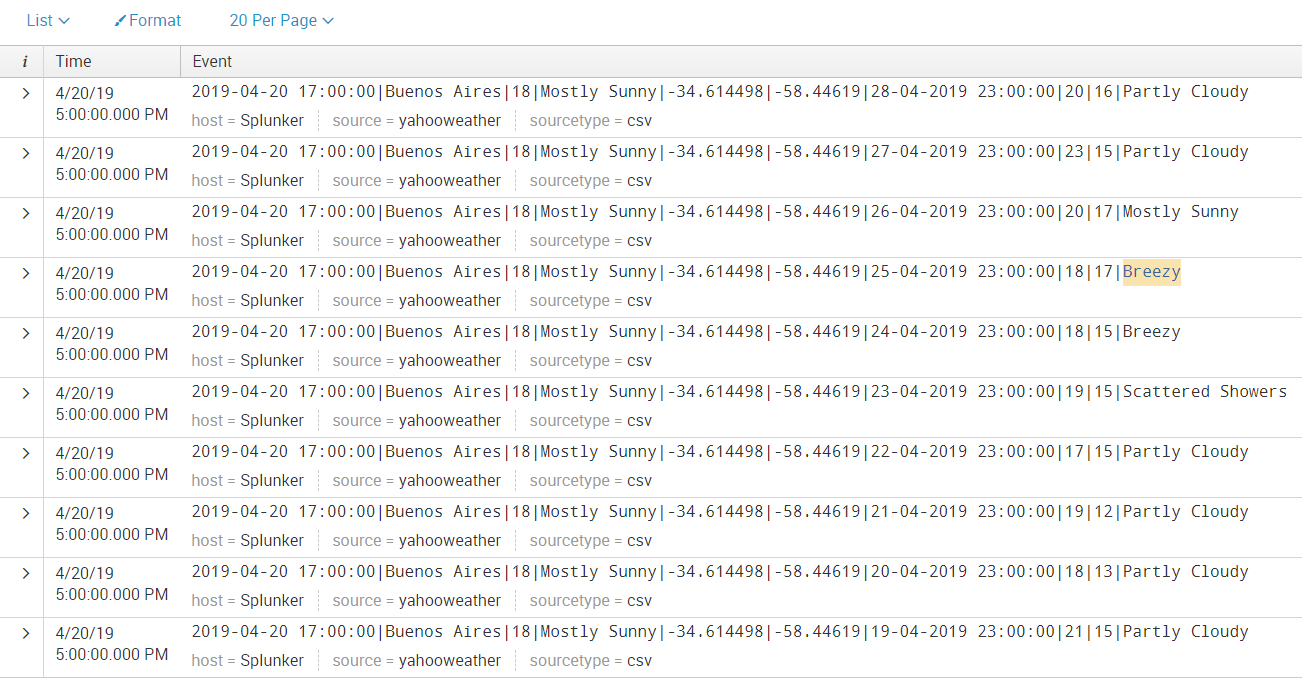This screenshot has width=1302, height=681.
Task: Open the List display dropdown
Action: (47, 20)
